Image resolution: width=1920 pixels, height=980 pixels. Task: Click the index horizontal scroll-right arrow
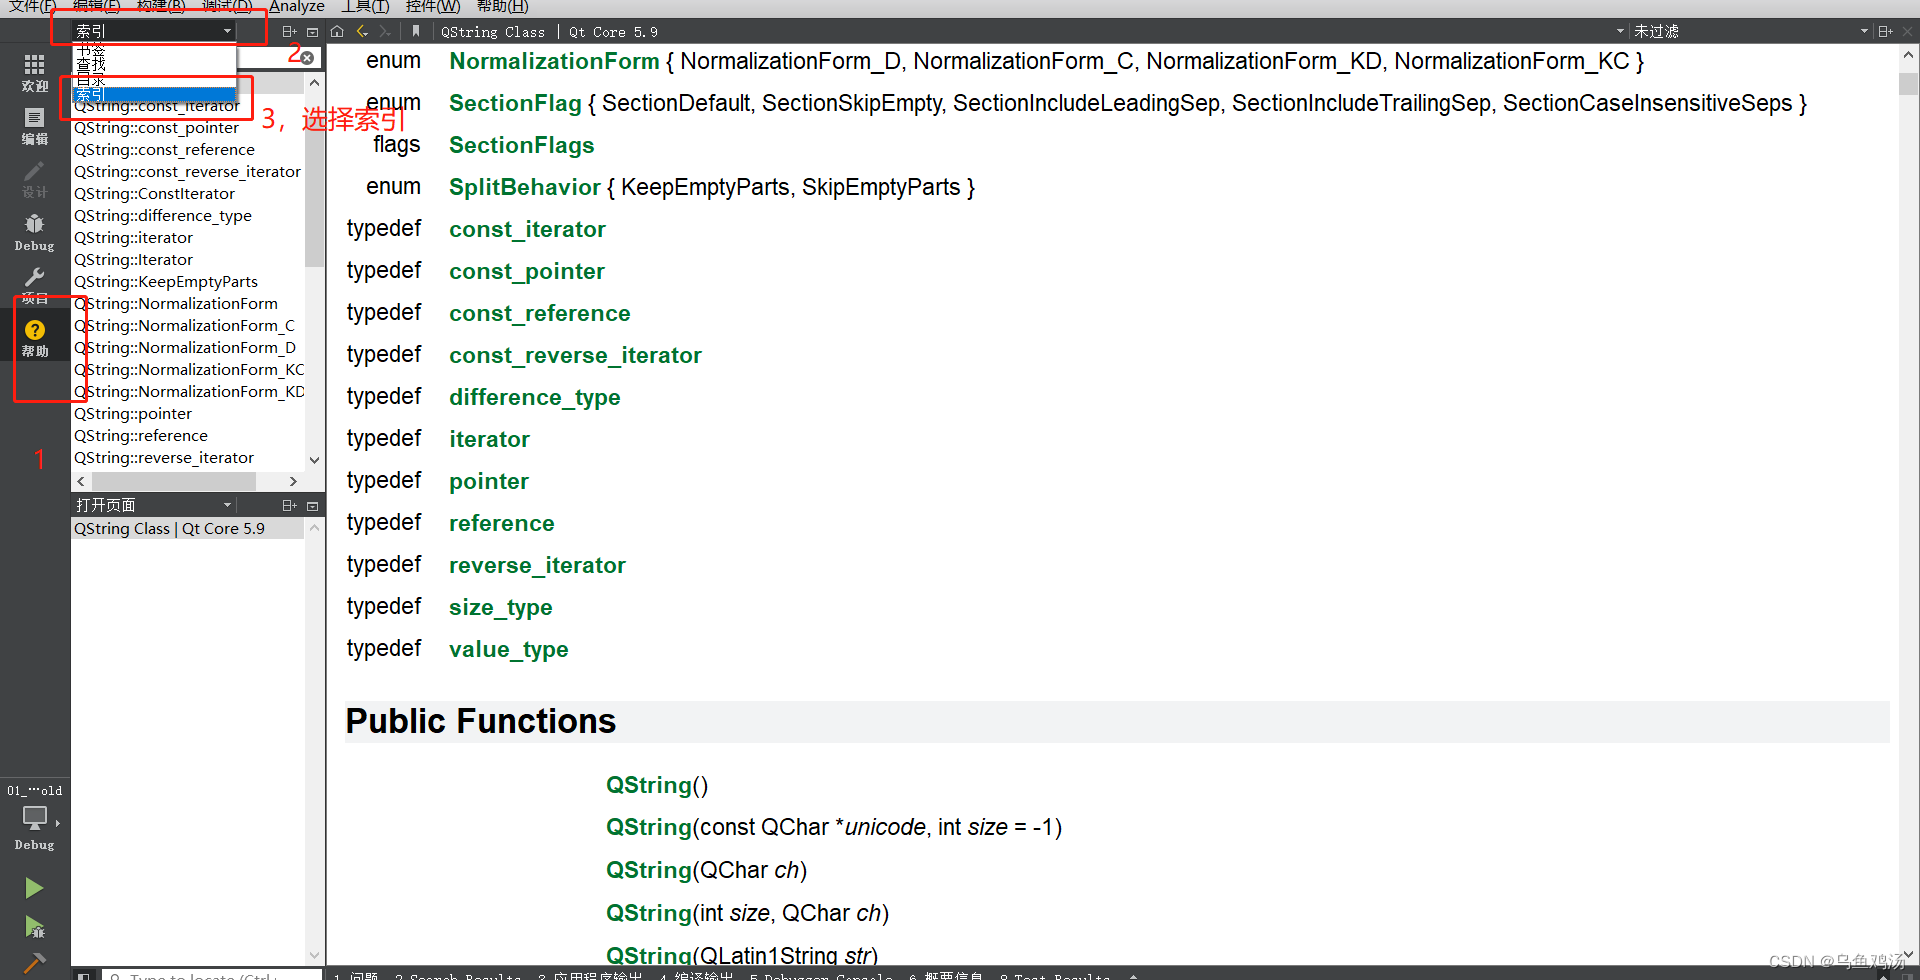(293, 482)
